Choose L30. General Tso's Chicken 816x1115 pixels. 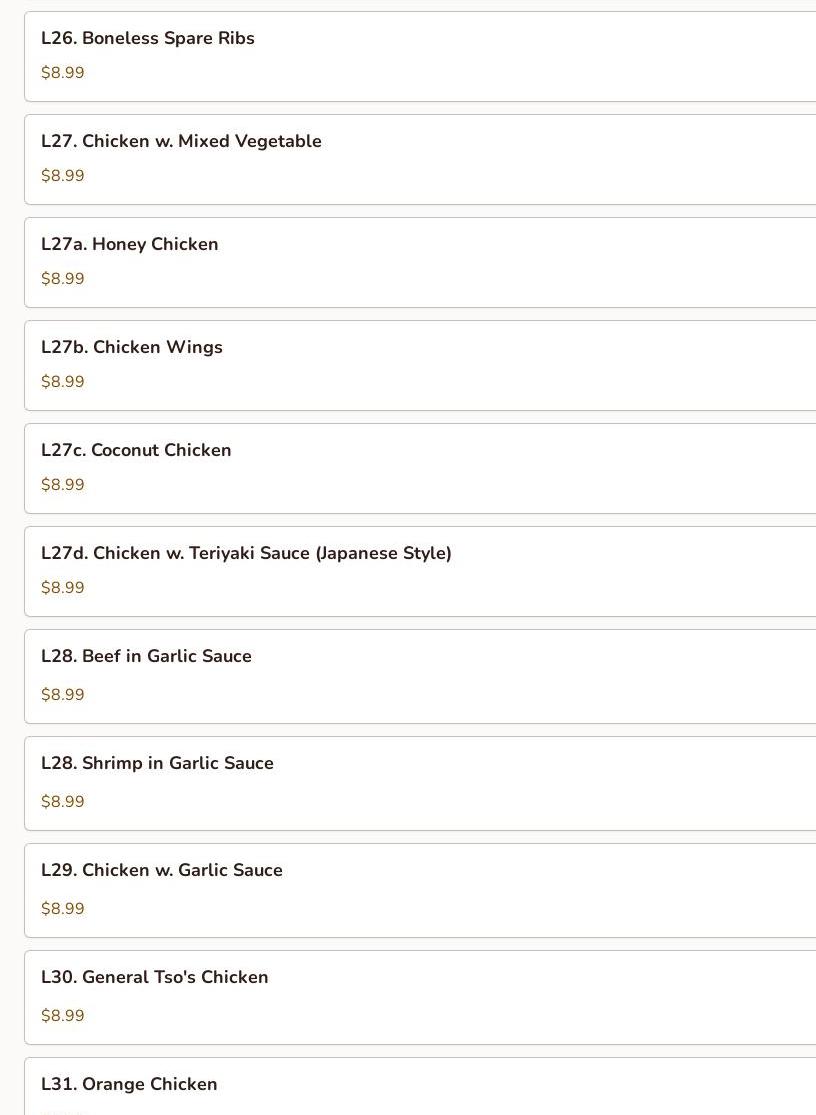pyautogui.click(x=420, y=998)
